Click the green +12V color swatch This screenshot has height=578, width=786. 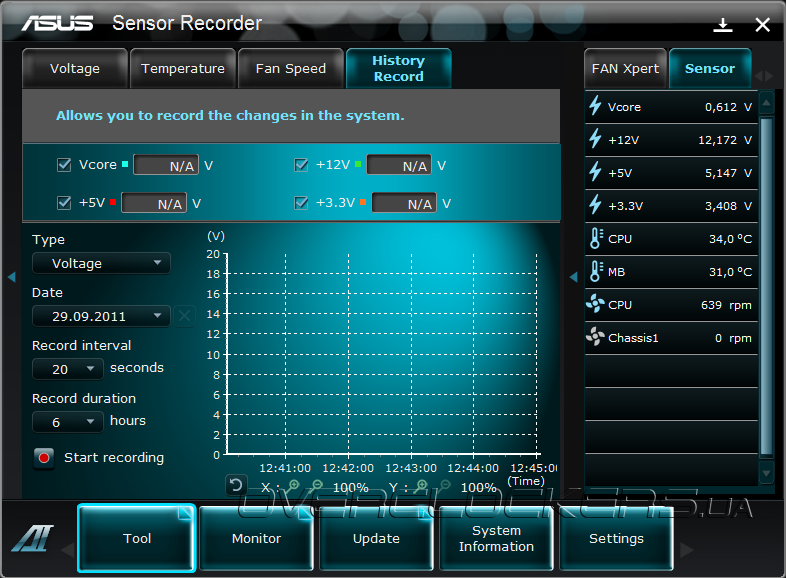pyautogui.click(x=358, y=164)
